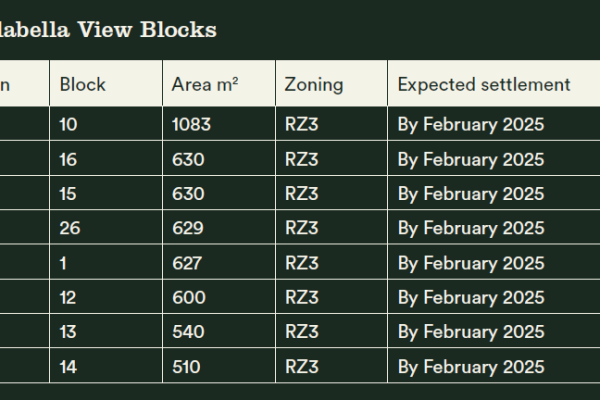Click the View Blocks table title
Viewport: 600px width, 400px height.
coord(108,30)
